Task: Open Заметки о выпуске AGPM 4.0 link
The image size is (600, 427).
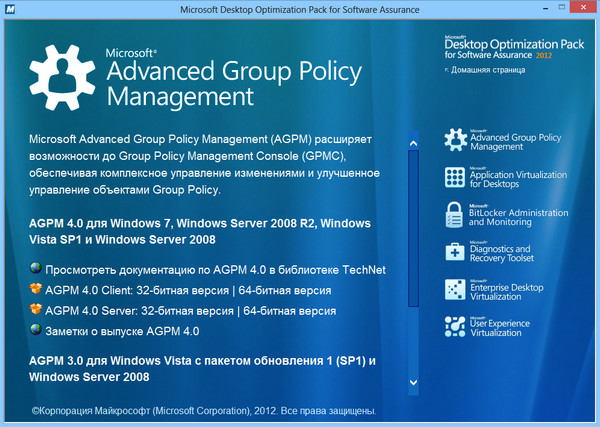Action: [123, 331]
